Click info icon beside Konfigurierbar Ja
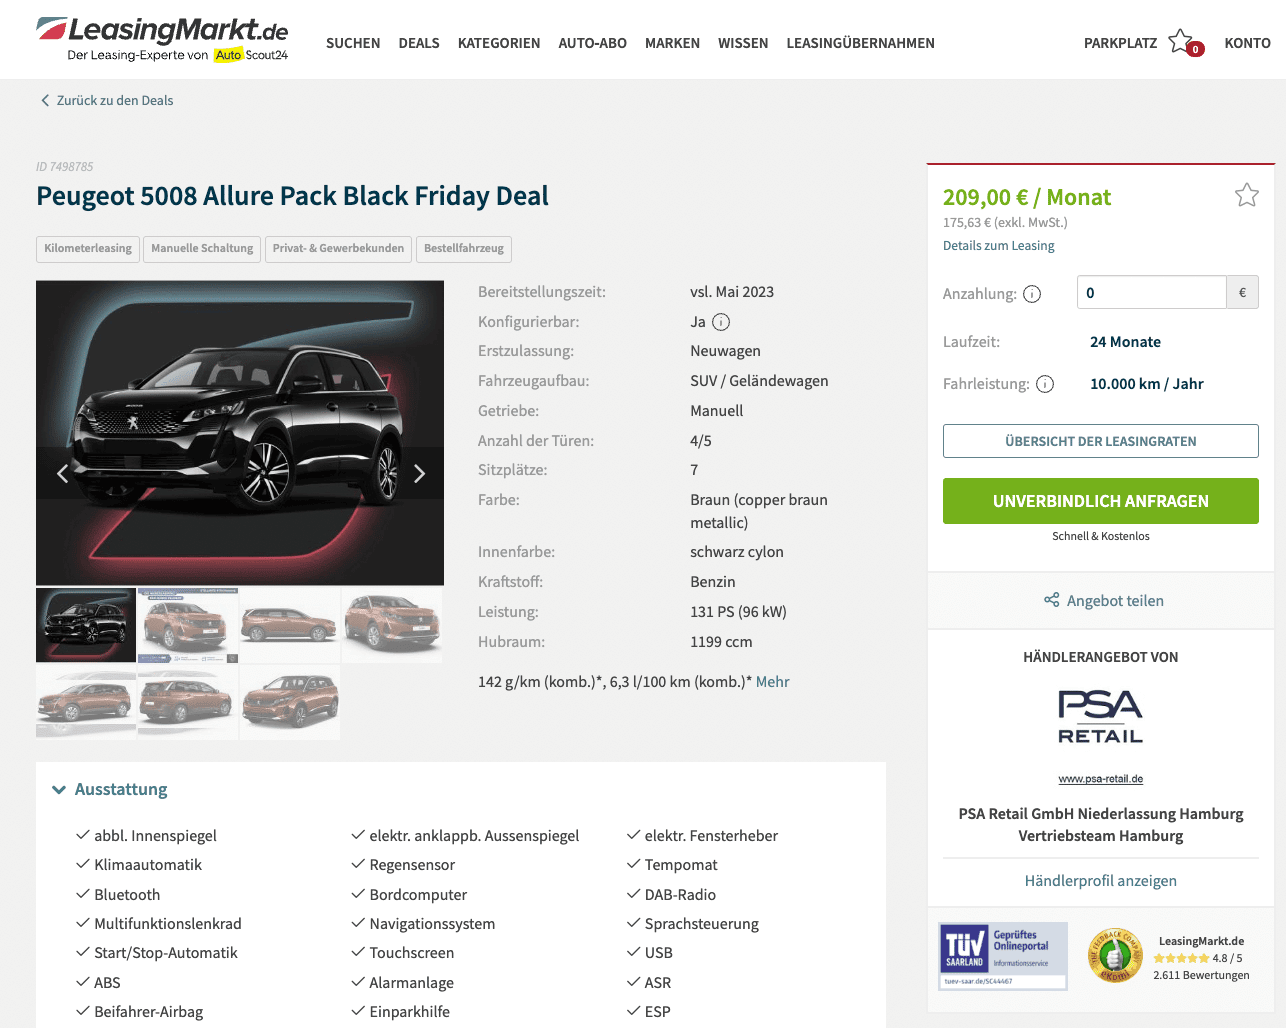The height and width of the screenshot is (1028, 1286). point(721,322)
